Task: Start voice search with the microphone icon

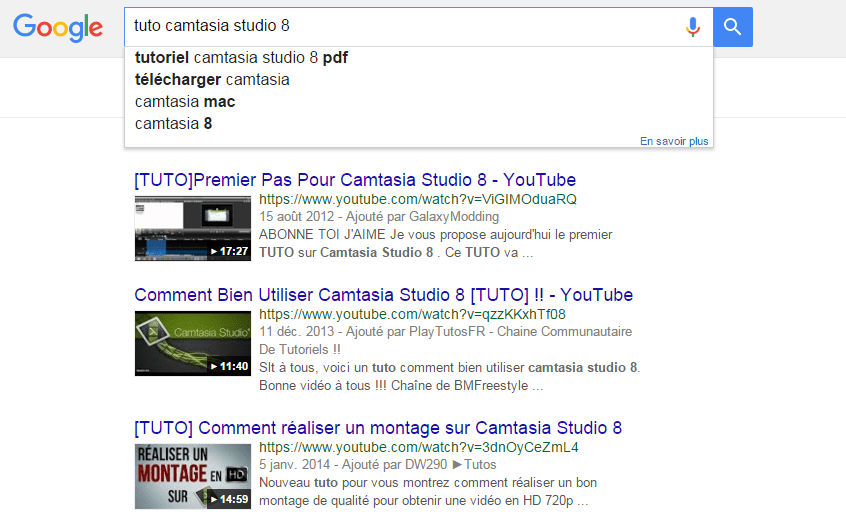Action: [x=693, y=26]
